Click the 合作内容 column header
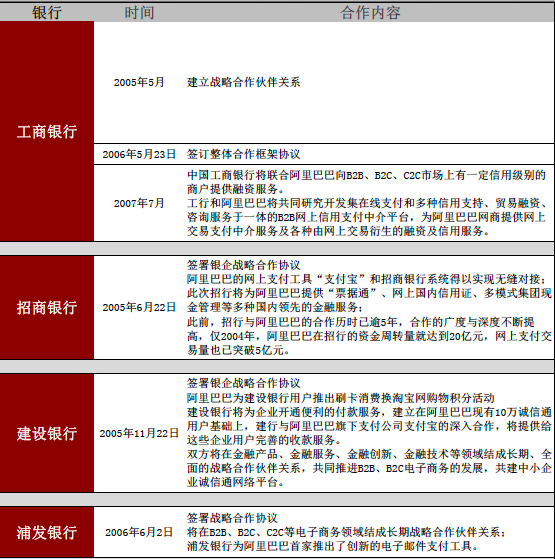Image resolution: width=555 pixels, height=559 pixels. 370,13
